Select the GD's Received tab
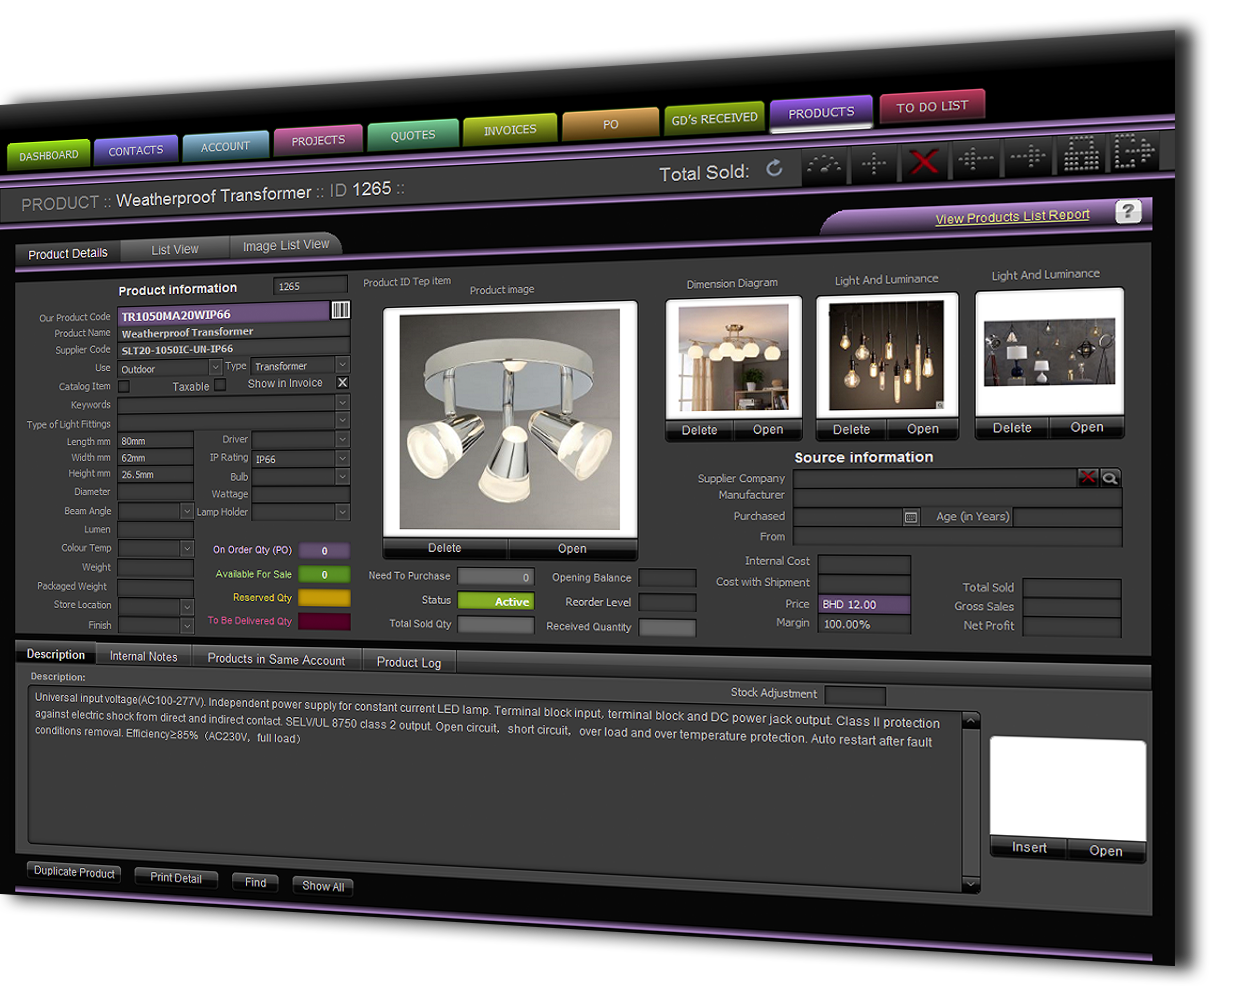This screenshot has height=1000, width=1250. (x=714, y=118)
